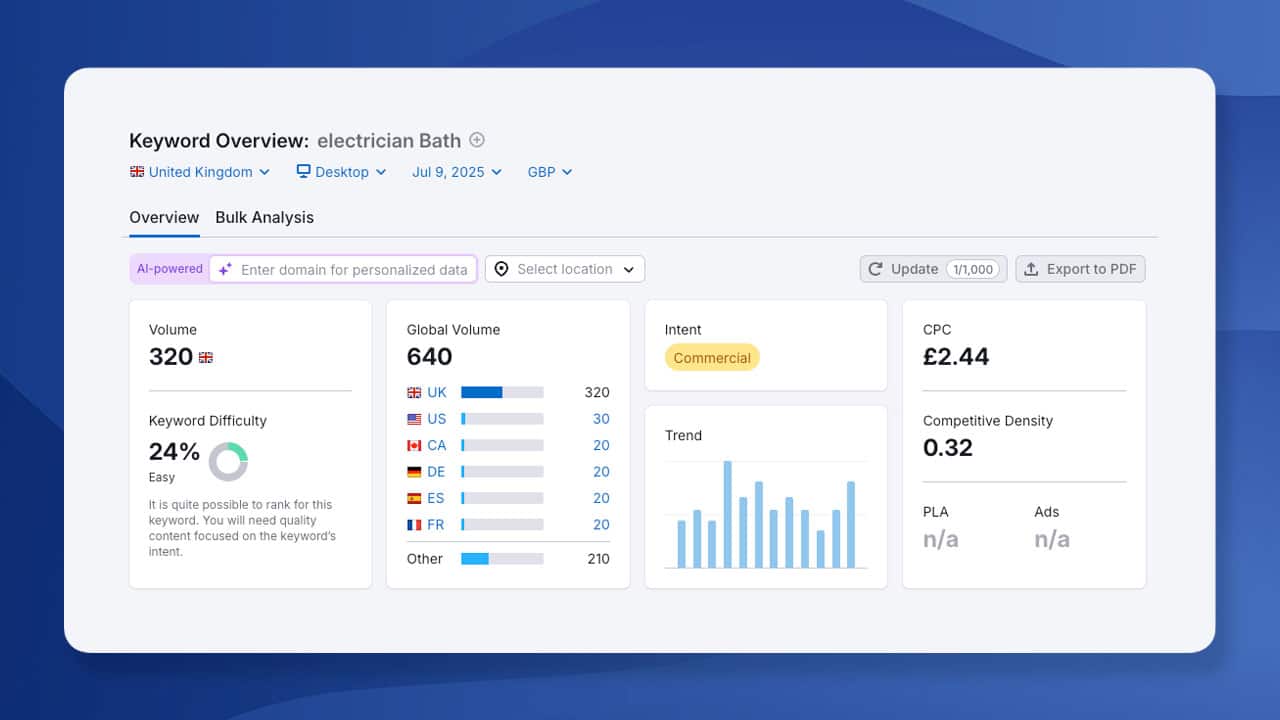Click the UK flag next to volume 320

click(206, 357)
